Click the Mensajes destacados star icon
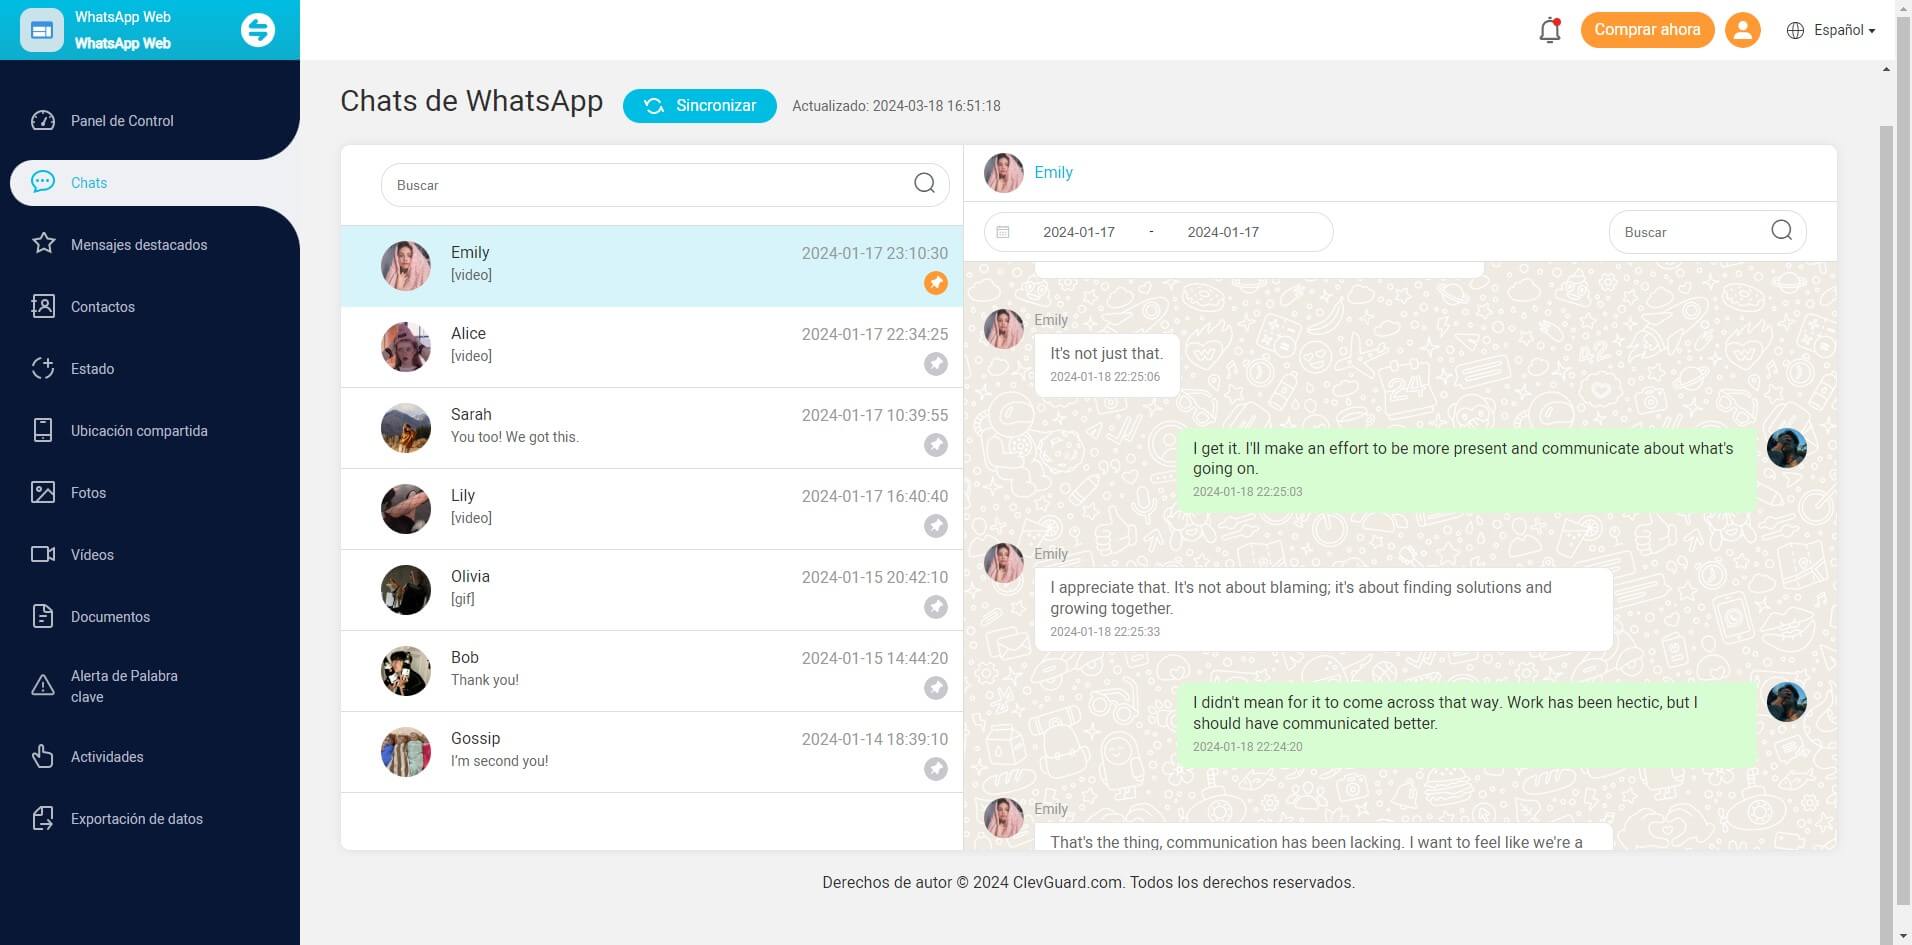This screenshot has height=945, width=1912. point(43,244)
